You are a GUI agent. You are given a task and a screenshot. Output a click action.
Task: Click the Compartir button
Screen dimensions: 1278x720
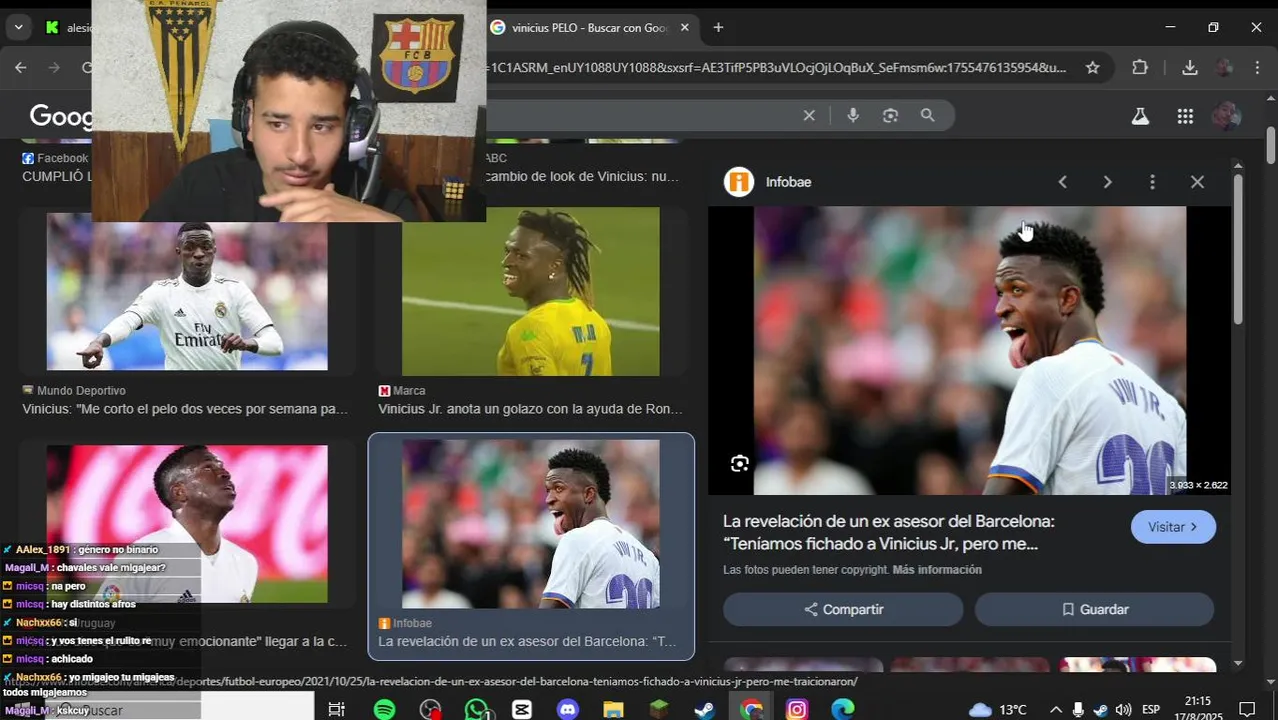click(x=843, y=609)
